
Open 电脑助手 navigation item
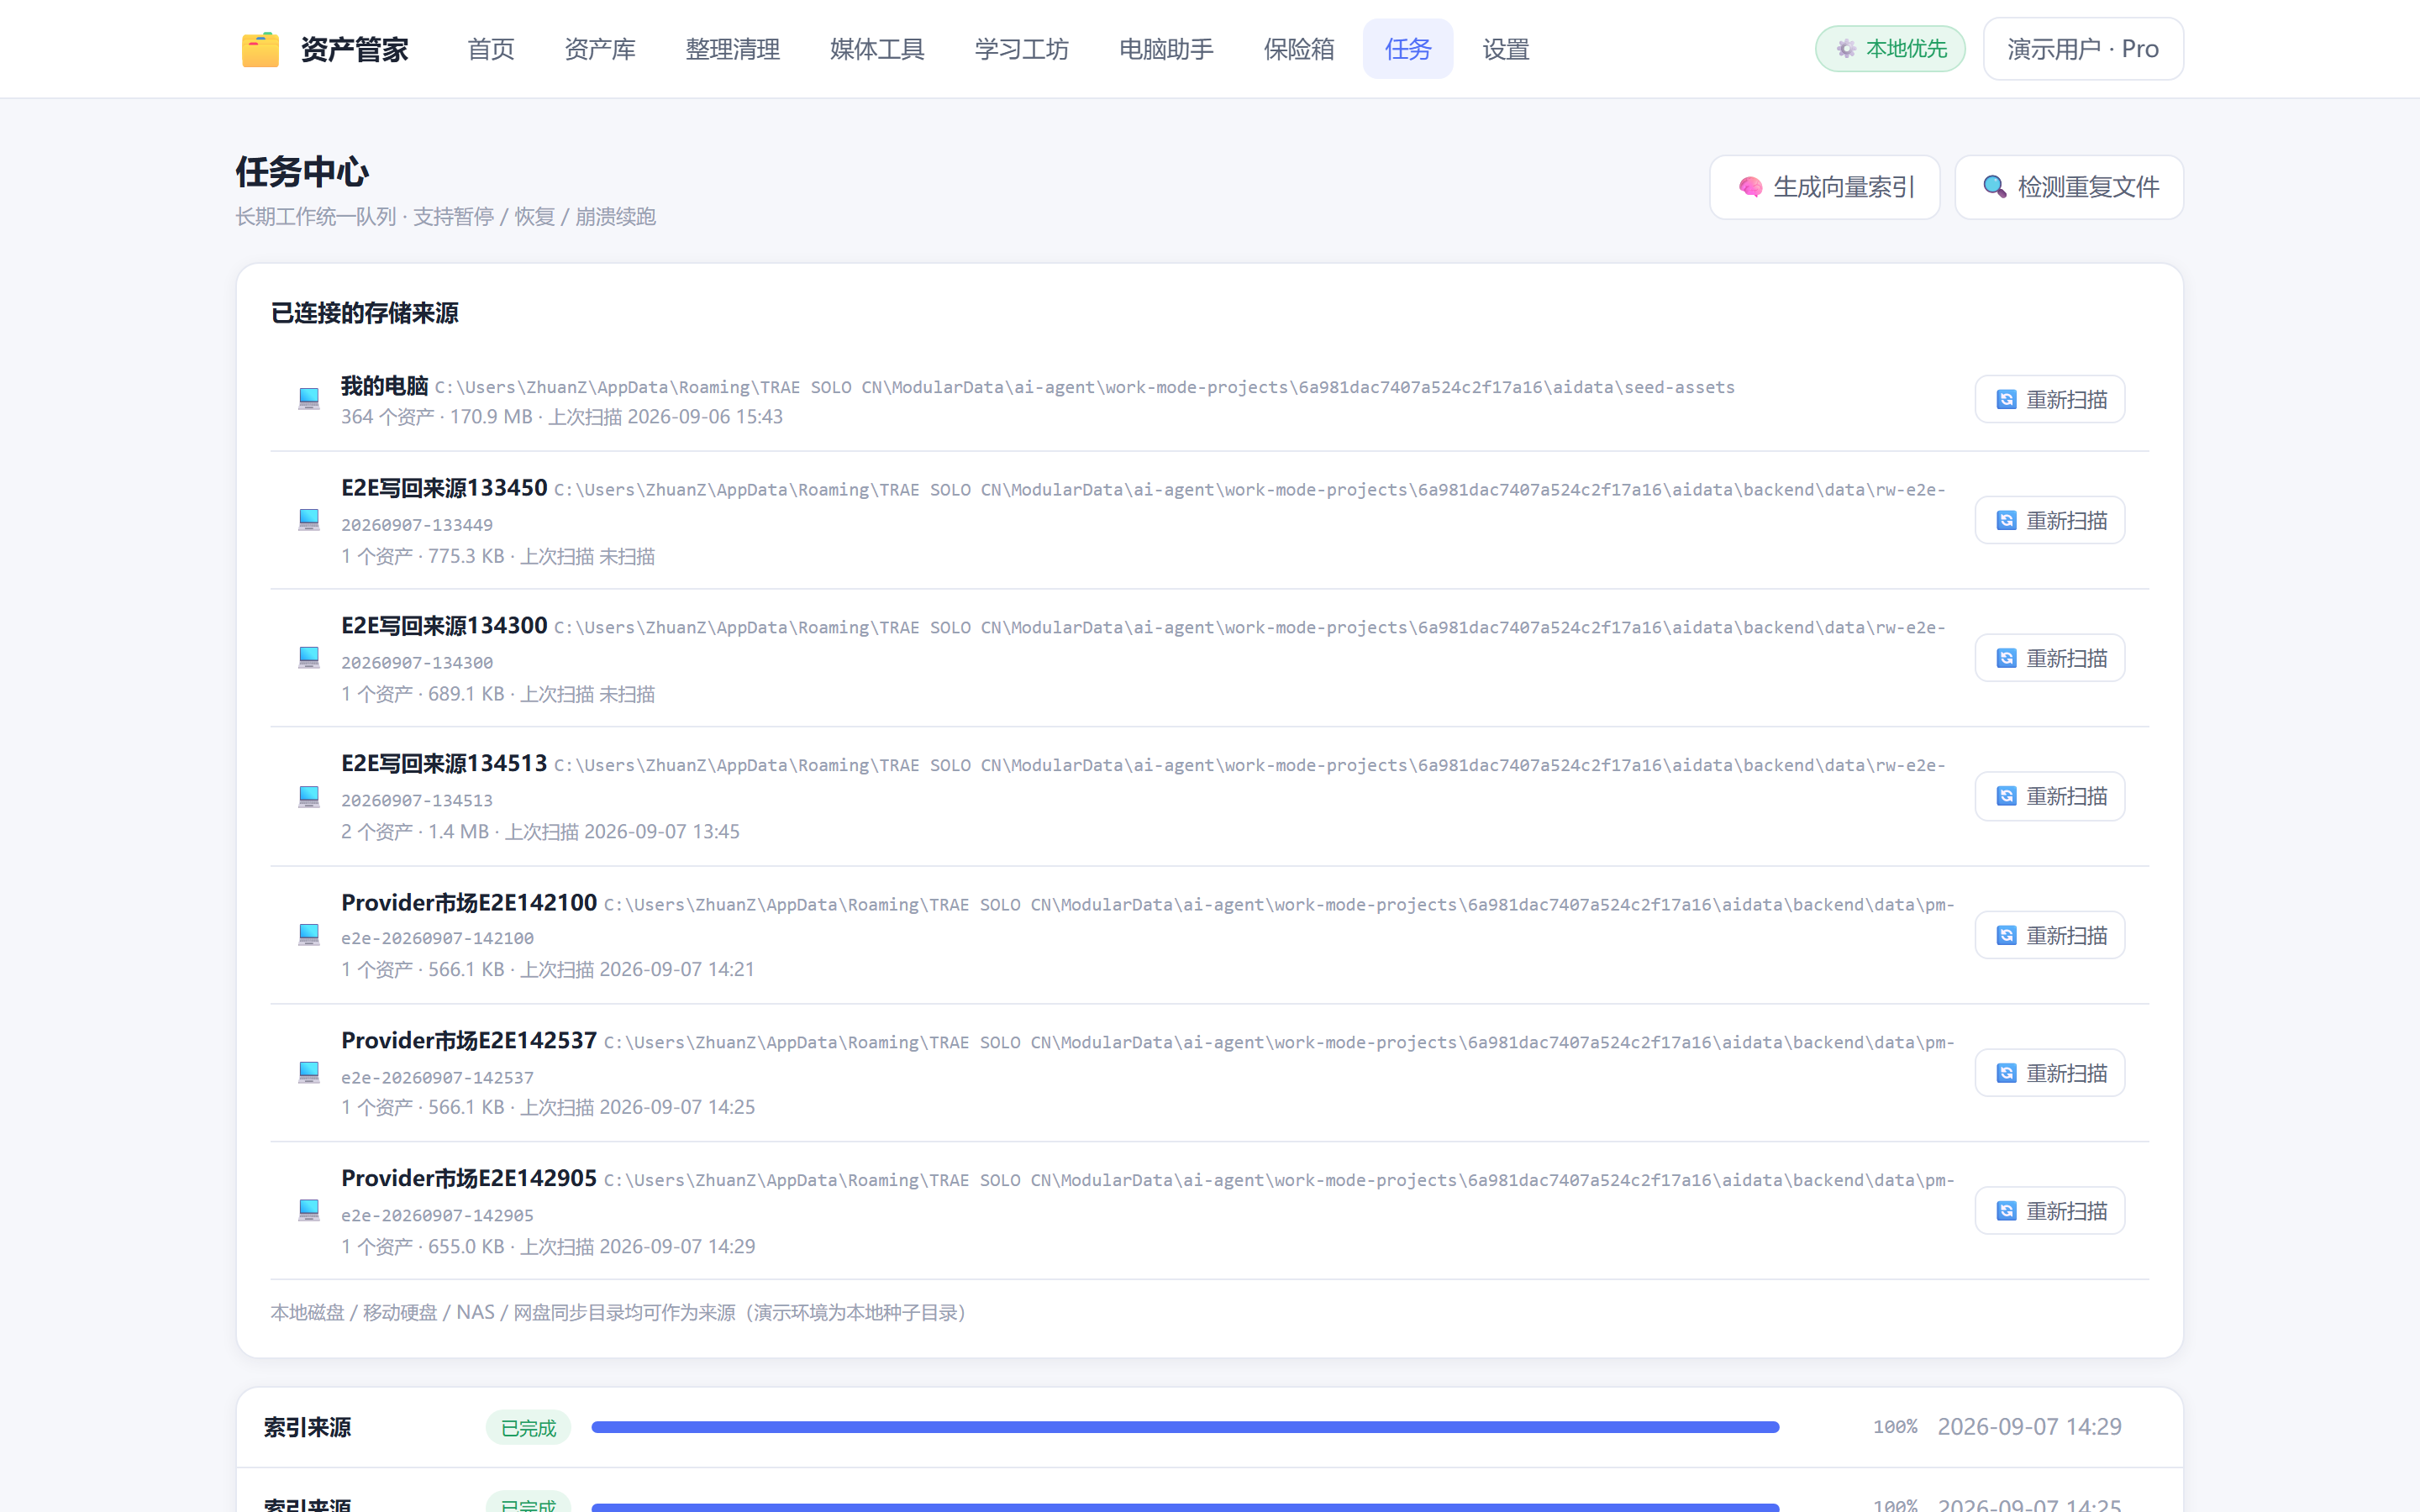[1166, 49]
